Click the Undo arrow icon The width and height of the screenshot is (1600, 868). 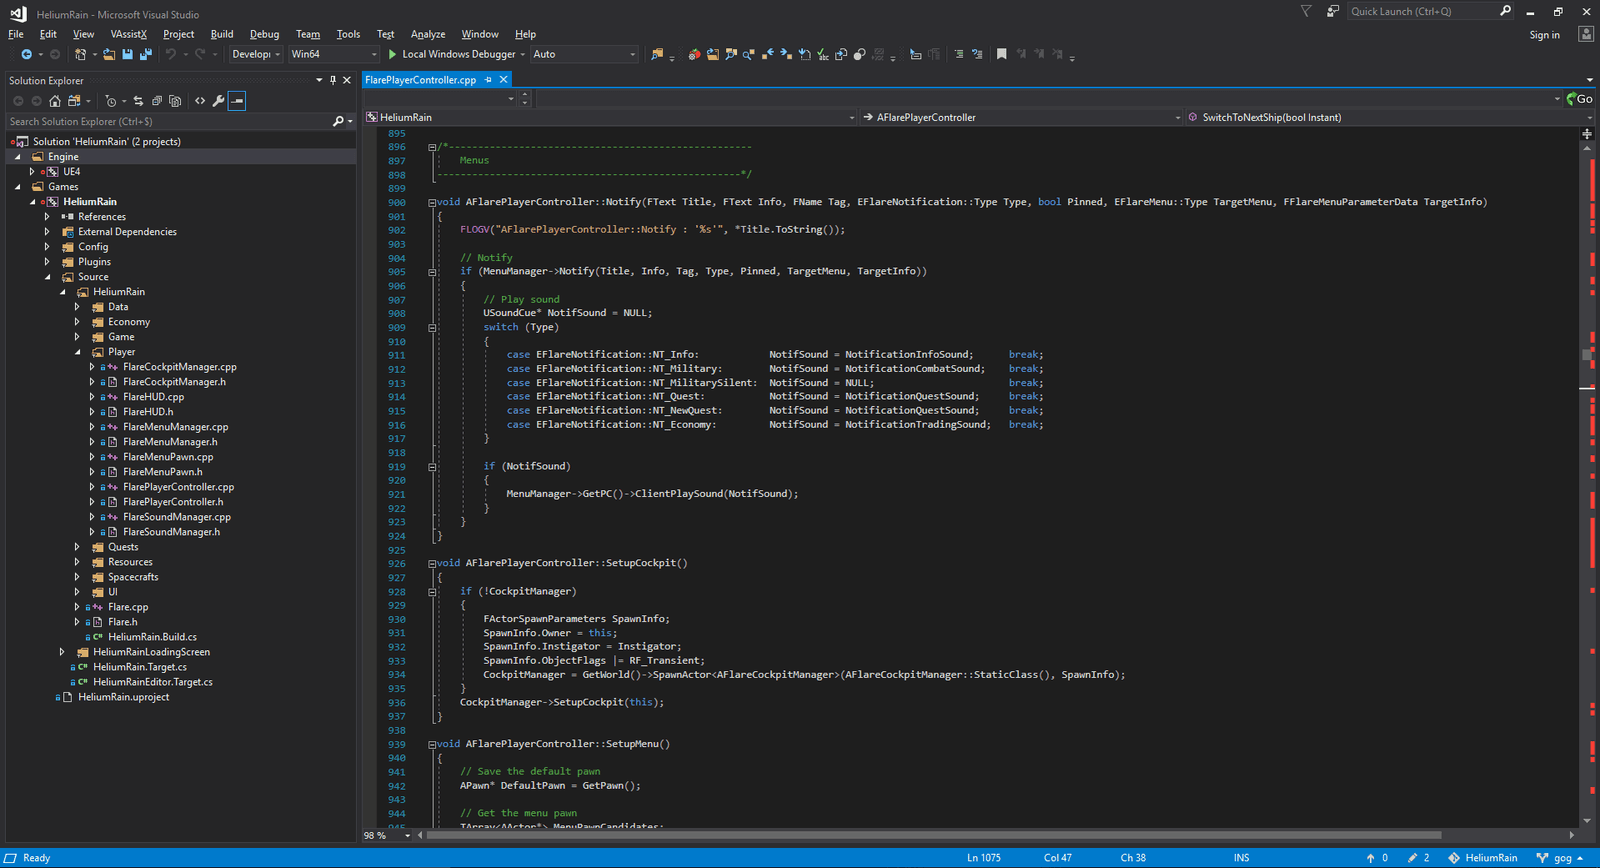(x=171, y=54)
